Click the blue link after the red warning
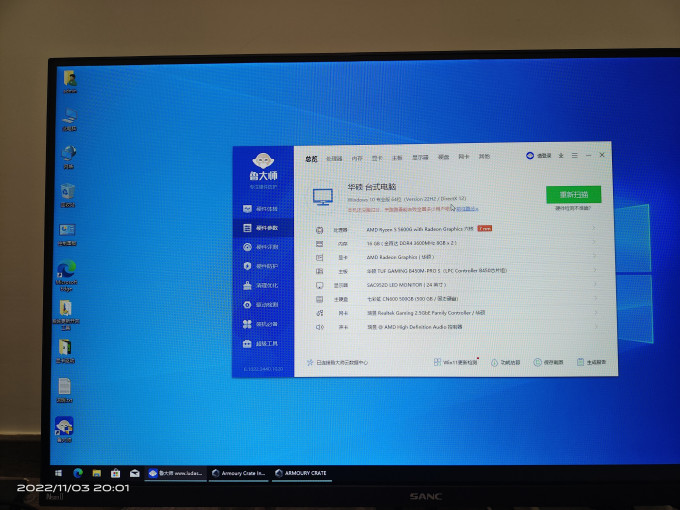This screenshot has height=510, width=680. (467, 209)
